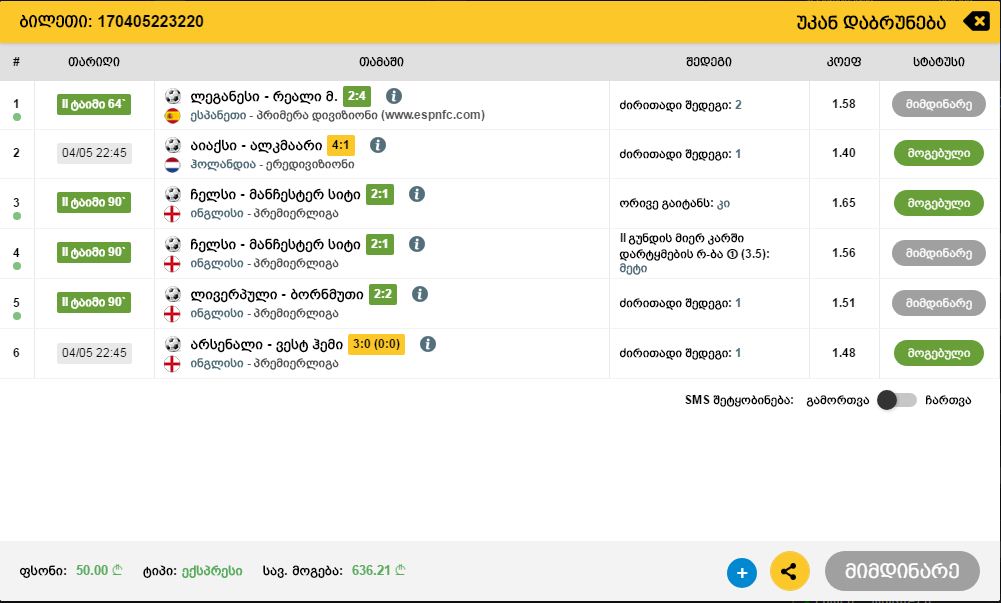Screen dimensions: 1001x603
Task: Open info icon for Arsenal - West Ham match
Action: click(x=428, y=344)
